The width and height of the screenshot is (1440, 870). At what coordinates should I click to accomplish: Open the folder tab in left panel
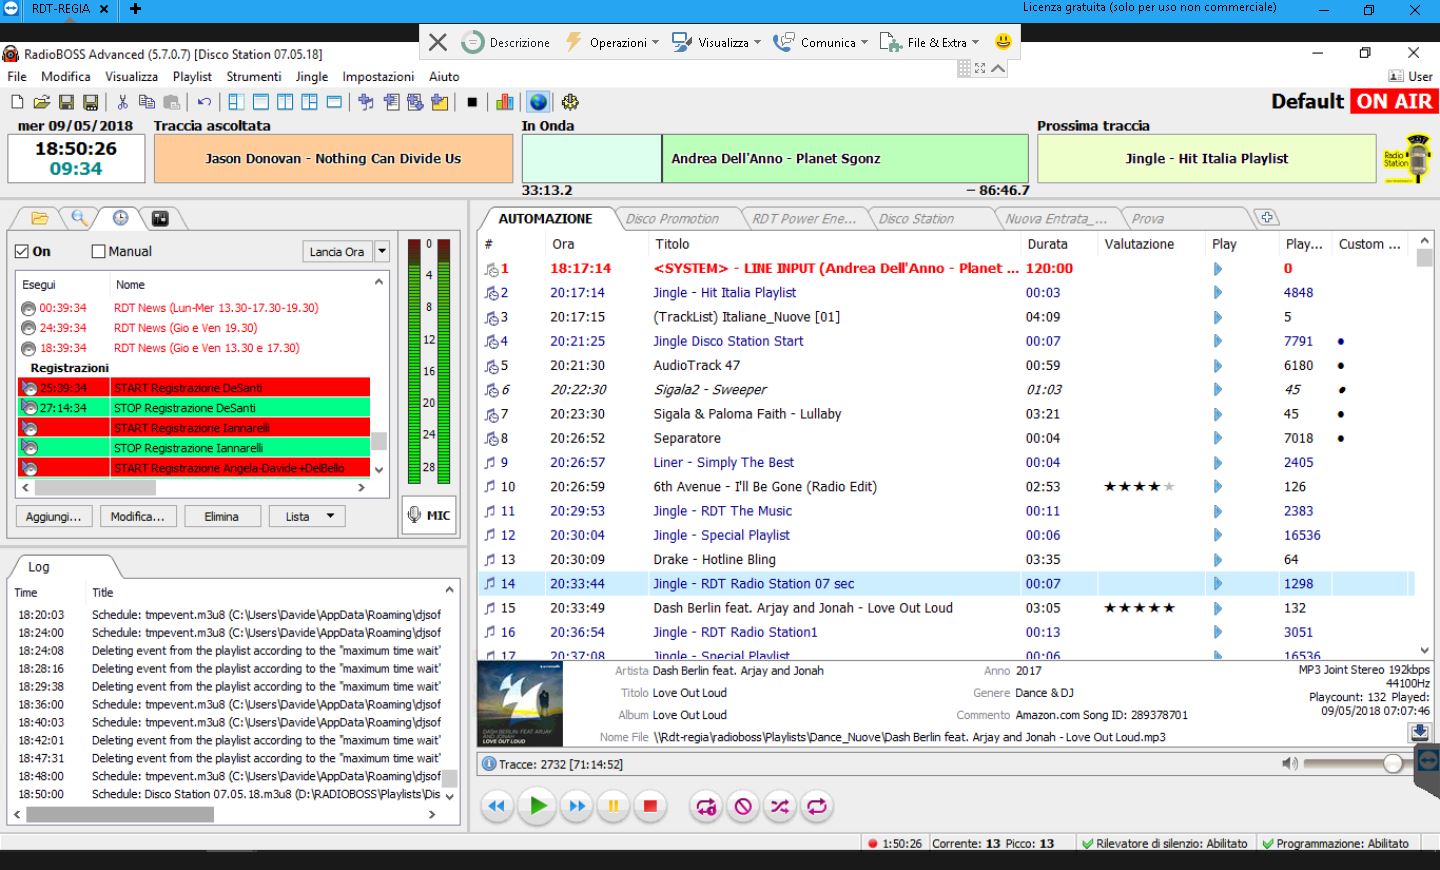coord(40,218)
